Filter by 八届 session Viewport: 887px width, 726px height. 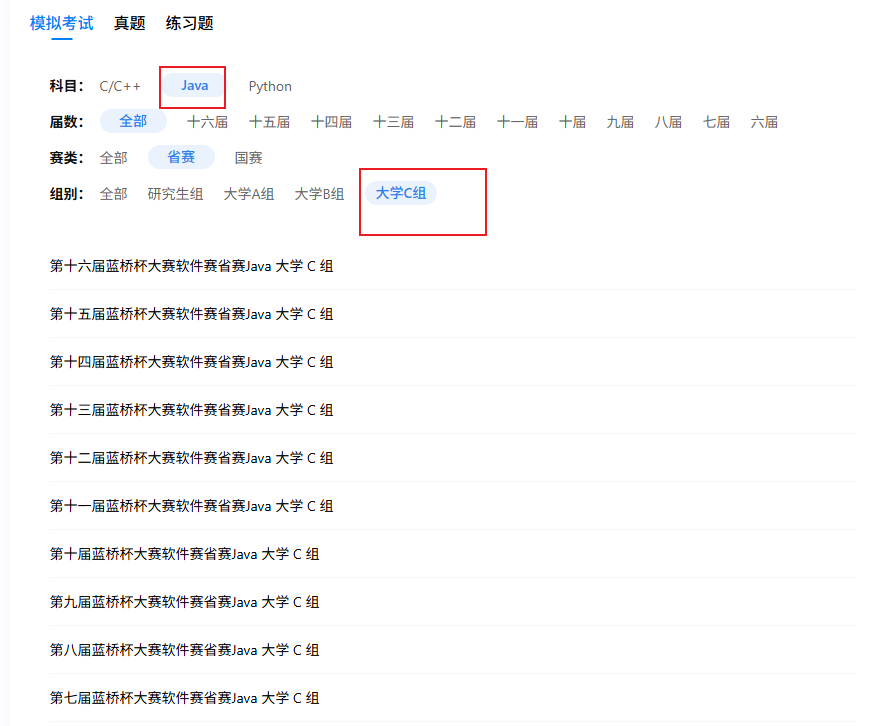[668, 122]
